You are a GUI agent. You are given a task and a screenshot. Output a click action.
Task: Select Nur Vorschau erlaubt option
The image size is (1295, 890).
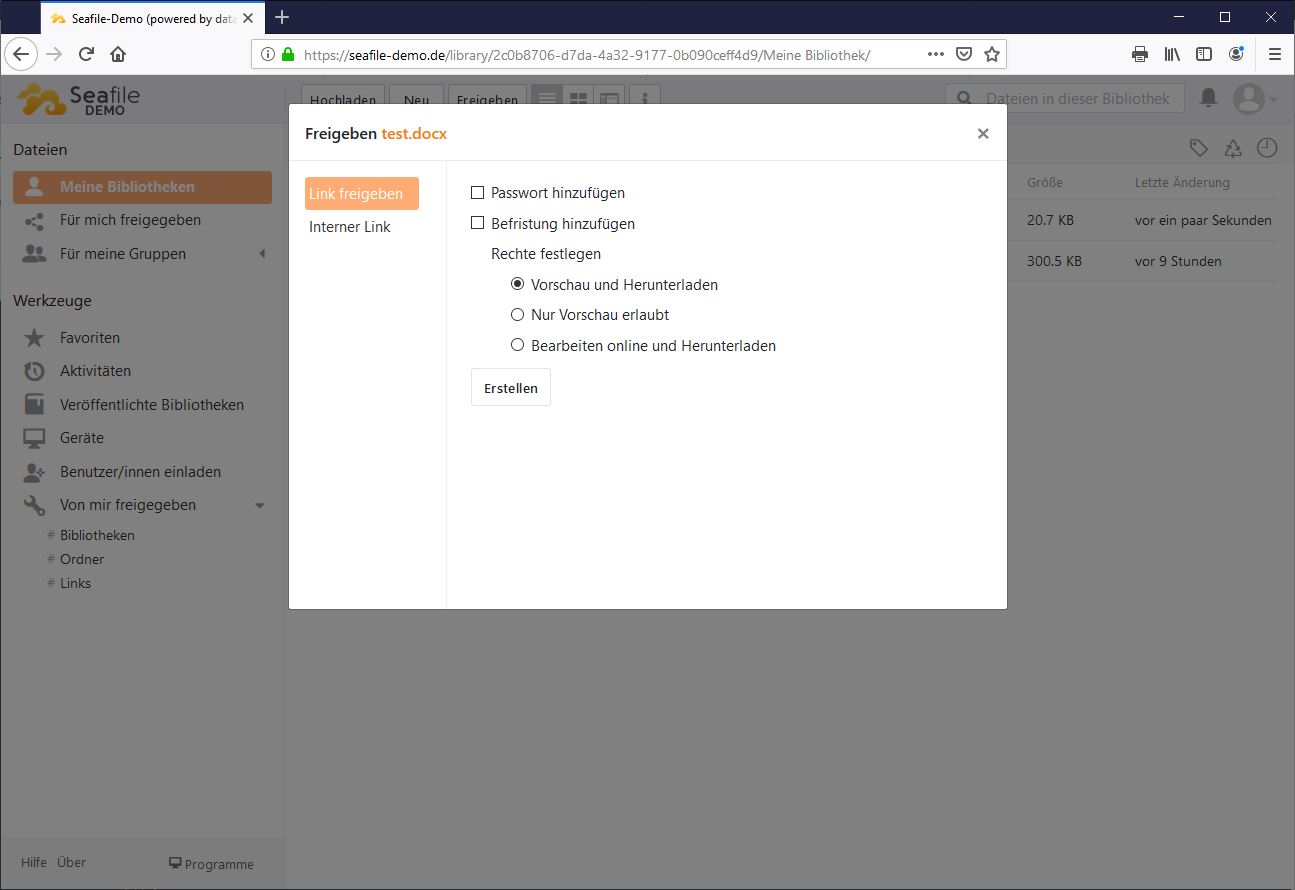pos(517,315)
